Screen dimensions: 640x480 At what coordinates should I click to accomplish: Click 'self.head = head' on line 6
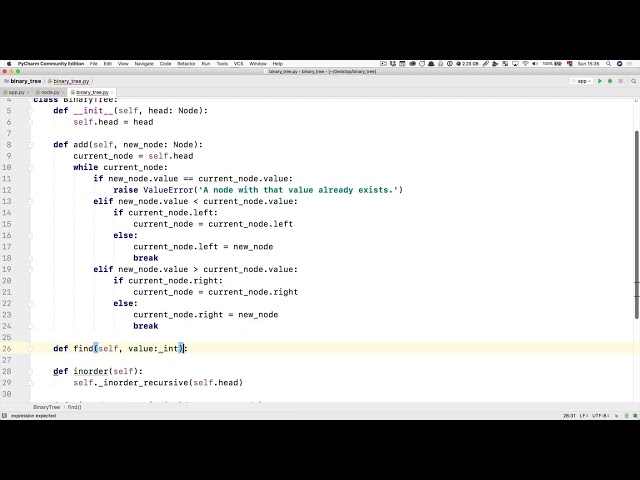coord(113,122)
